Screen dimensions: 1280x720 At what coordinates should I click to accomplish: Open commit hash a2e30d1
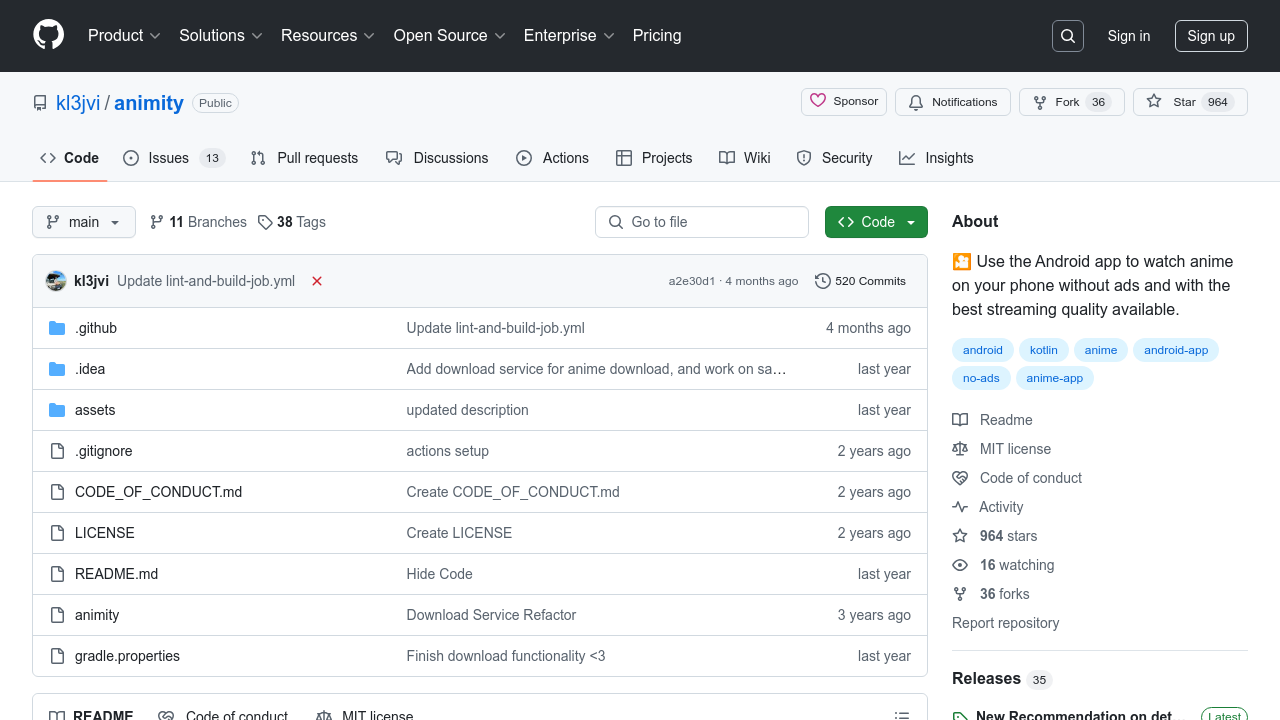pyautogui.click(x=692, y=281)
